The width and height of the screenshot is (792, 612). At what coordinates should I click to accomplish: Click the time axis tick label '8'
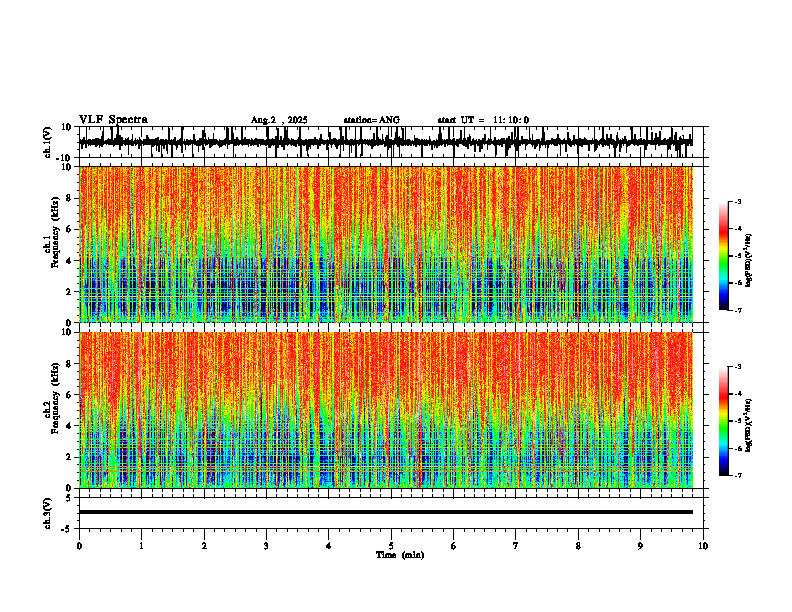tap(578, 546)
